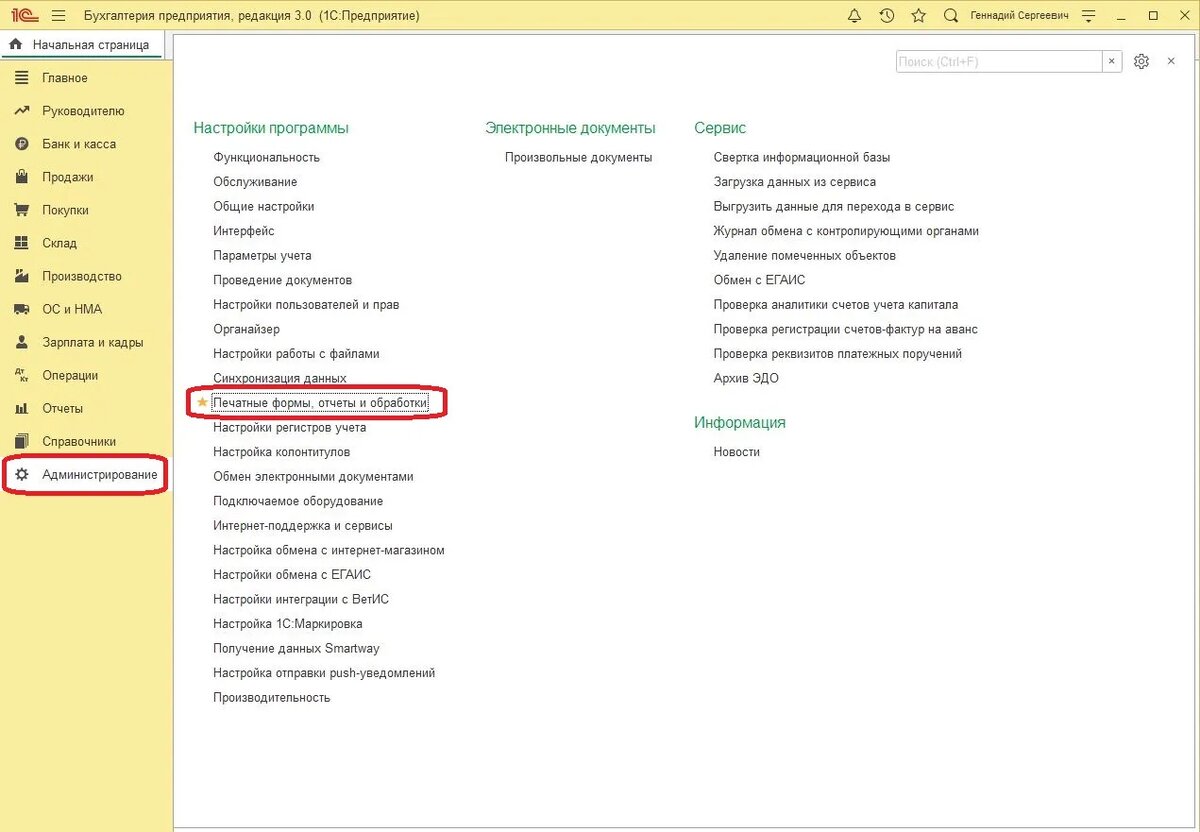Close the Администрирование panel with X

tap(1171, 62)
